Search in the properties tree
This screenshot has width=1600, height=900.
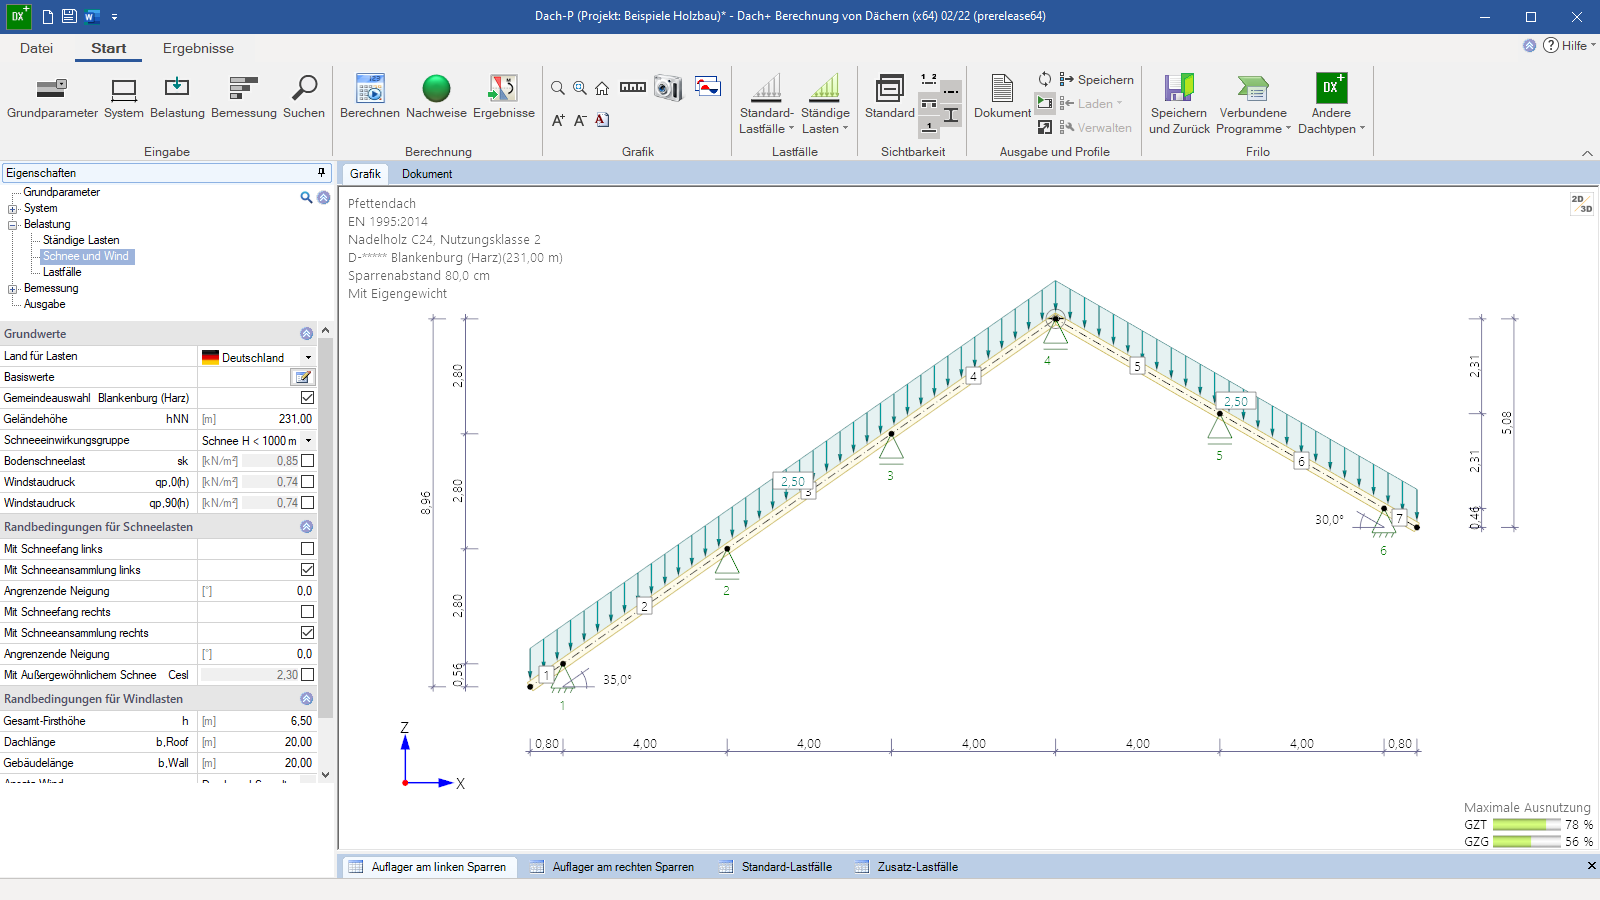306,197
